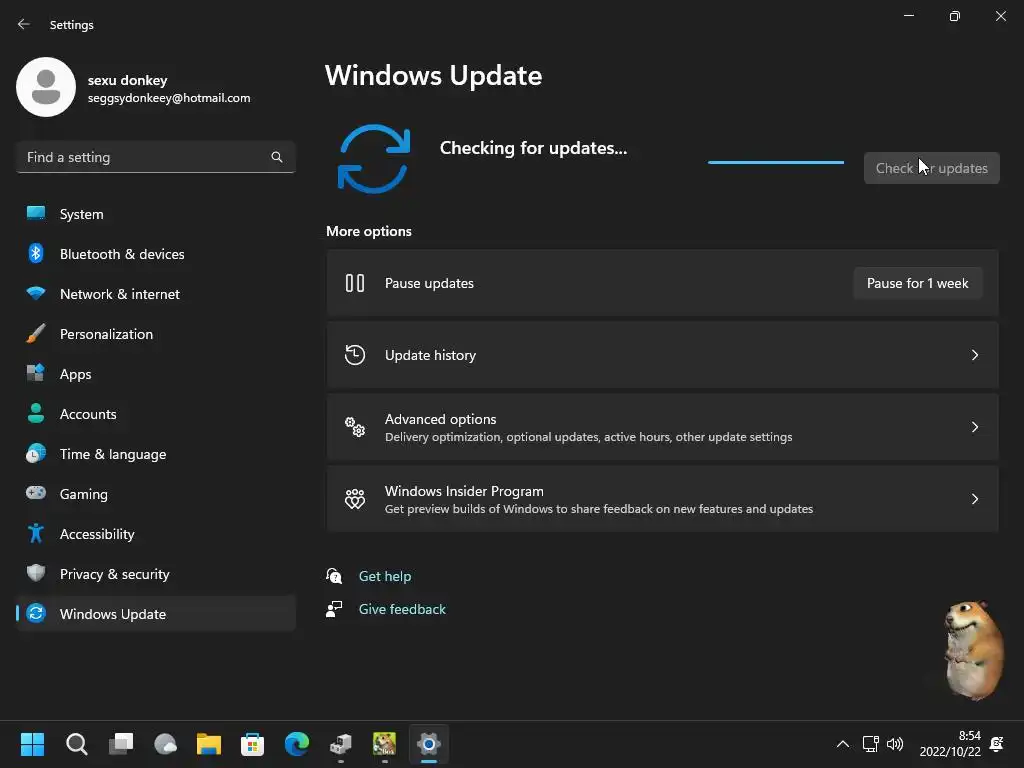Select Accounts in the sidebar
Screen dimensions: 1024x768
pyautogui.click(x=155, y=414)
